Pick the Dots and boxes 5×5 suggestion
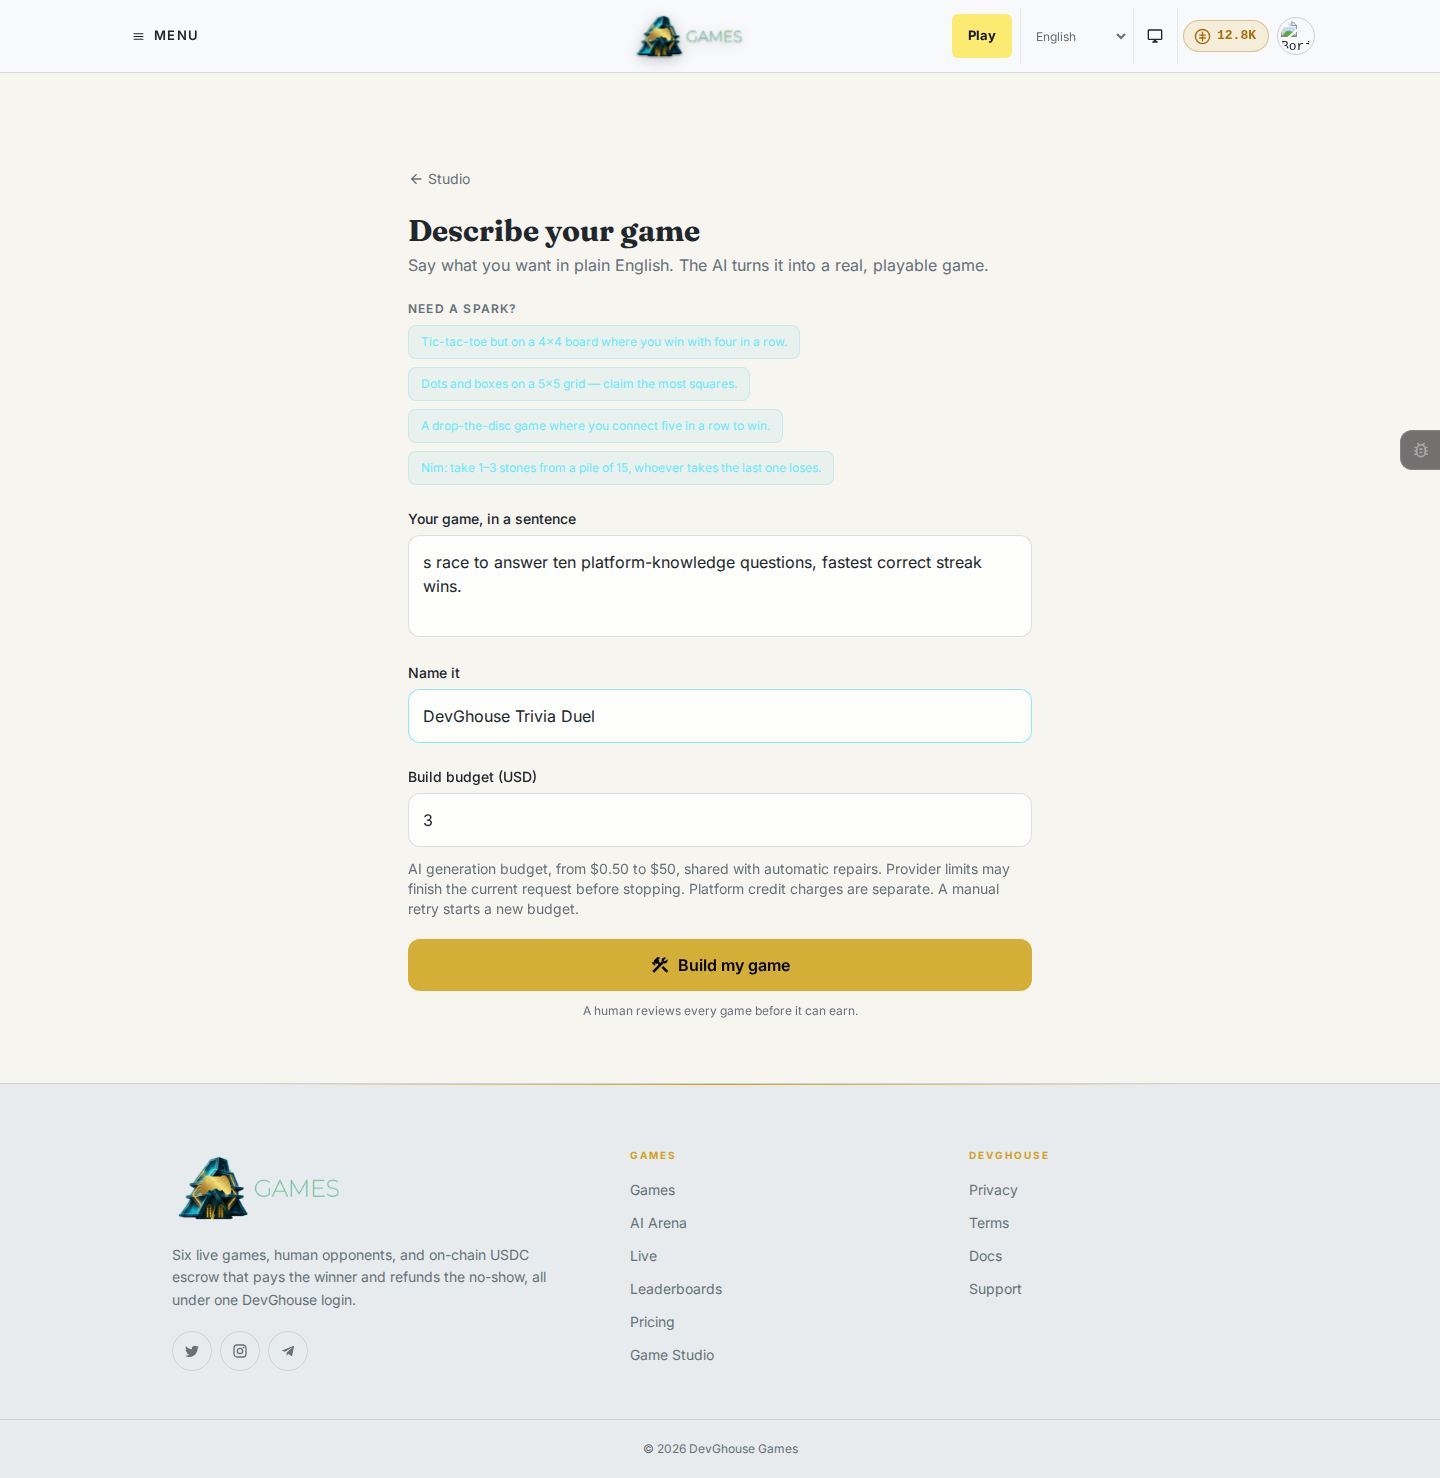The width and height of the screenshot is (1440, 1478). (579, 384)
